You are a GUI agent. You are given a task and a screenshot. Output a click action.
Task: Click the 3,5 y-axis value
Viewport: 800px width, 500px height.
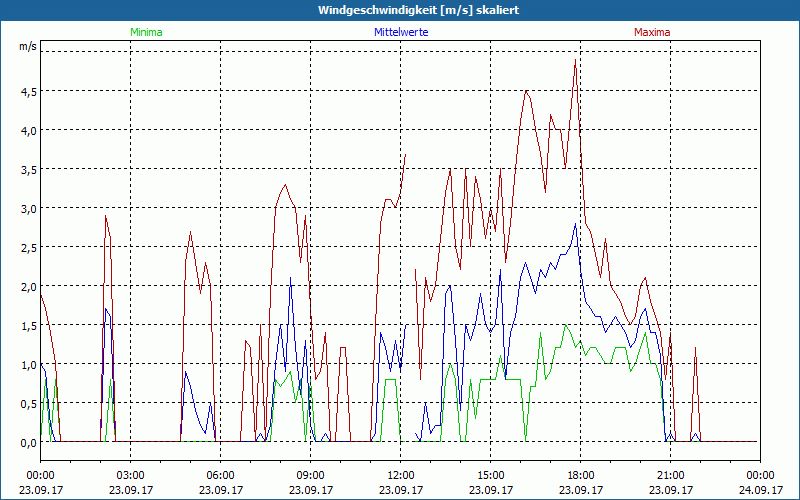click(x=29, y=170)
